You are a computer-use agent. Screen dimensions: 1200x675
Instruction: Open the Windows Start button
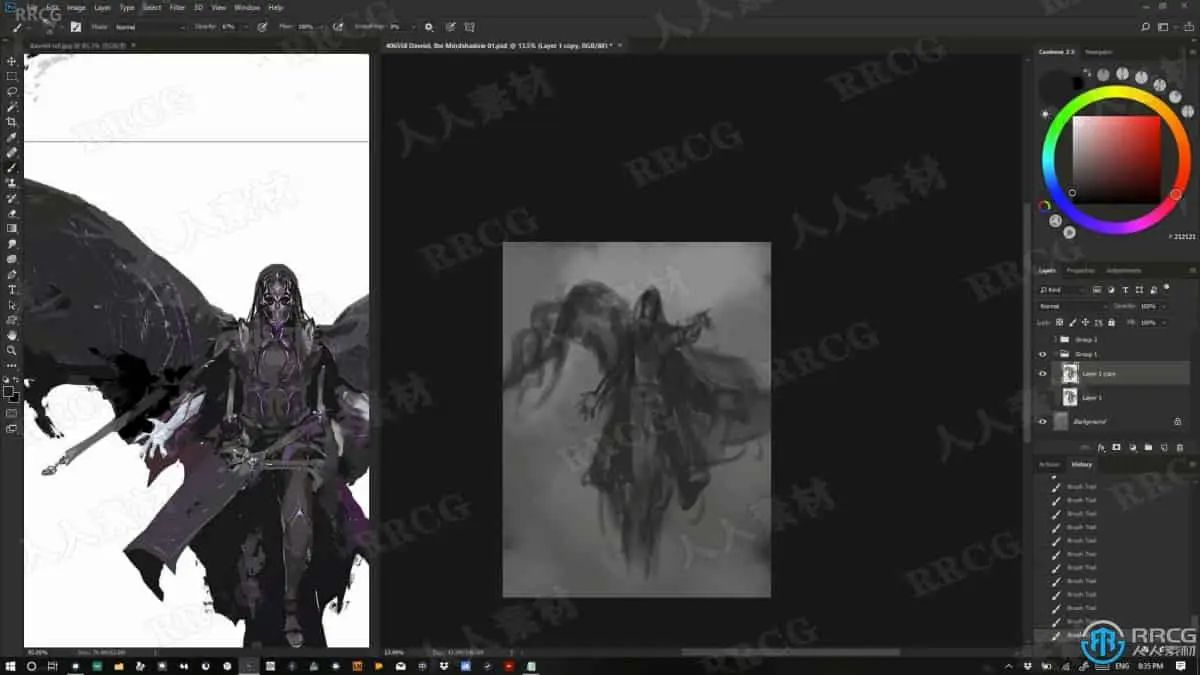[x=10, y=665]
